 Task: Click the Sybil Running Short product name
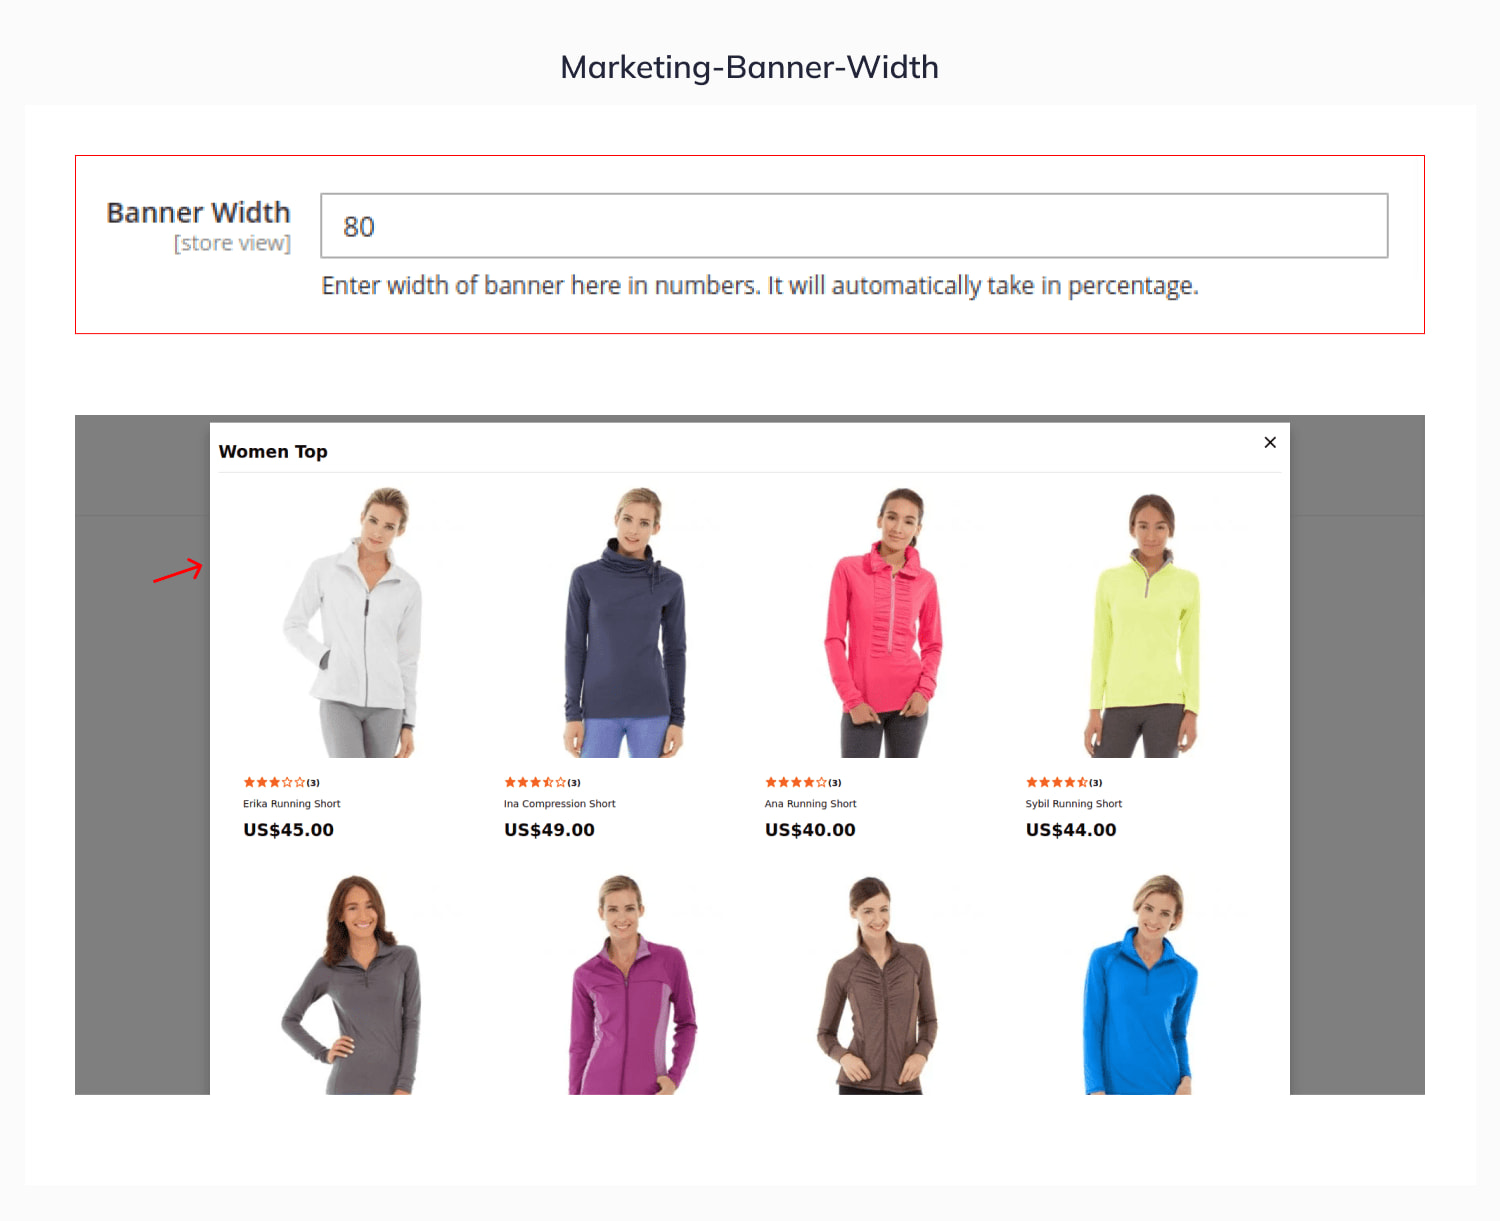click(1074, 804)
